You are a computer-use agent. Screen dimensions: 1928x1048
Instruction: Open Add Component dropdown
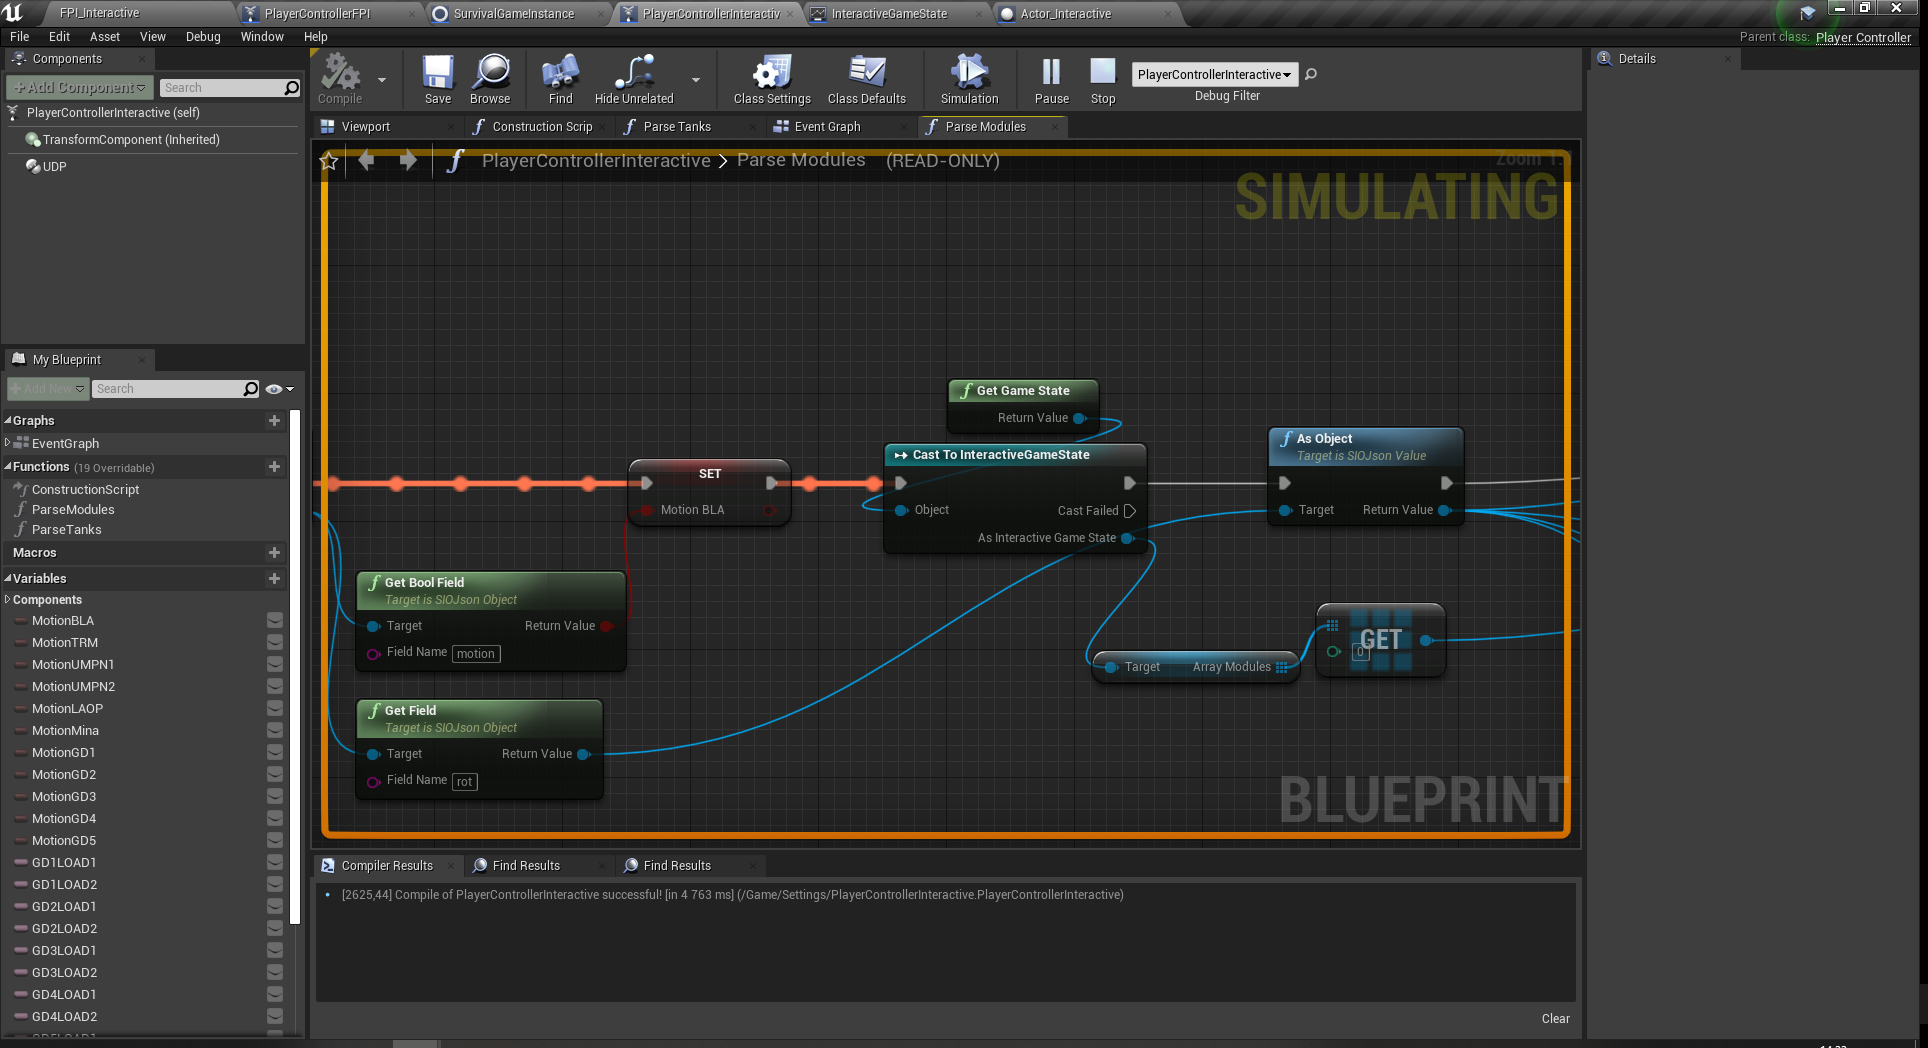point(80,88)
